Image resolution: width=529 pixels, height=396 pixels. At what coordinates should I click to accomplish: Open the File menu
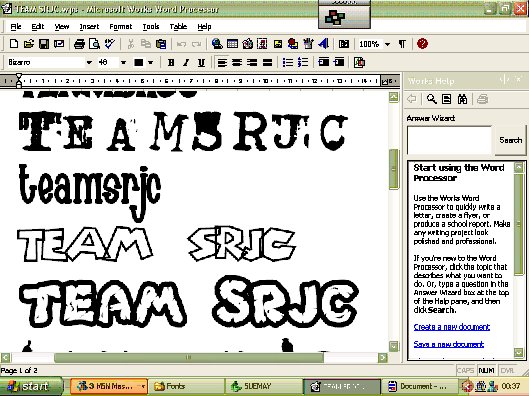(x=16, y=26)
